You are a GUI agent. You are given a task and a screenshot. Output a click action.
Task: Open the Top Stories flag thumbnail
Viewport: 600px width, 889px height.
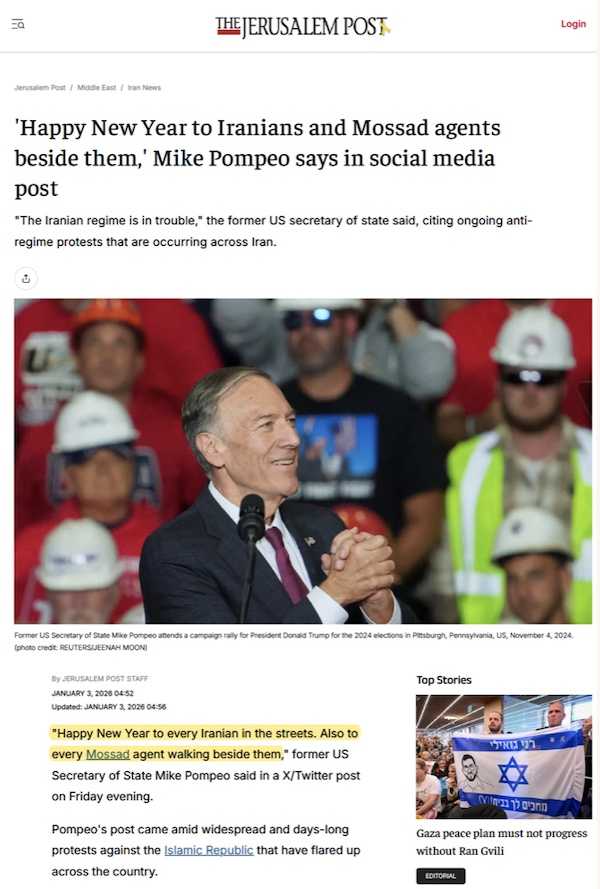(504, 756)
